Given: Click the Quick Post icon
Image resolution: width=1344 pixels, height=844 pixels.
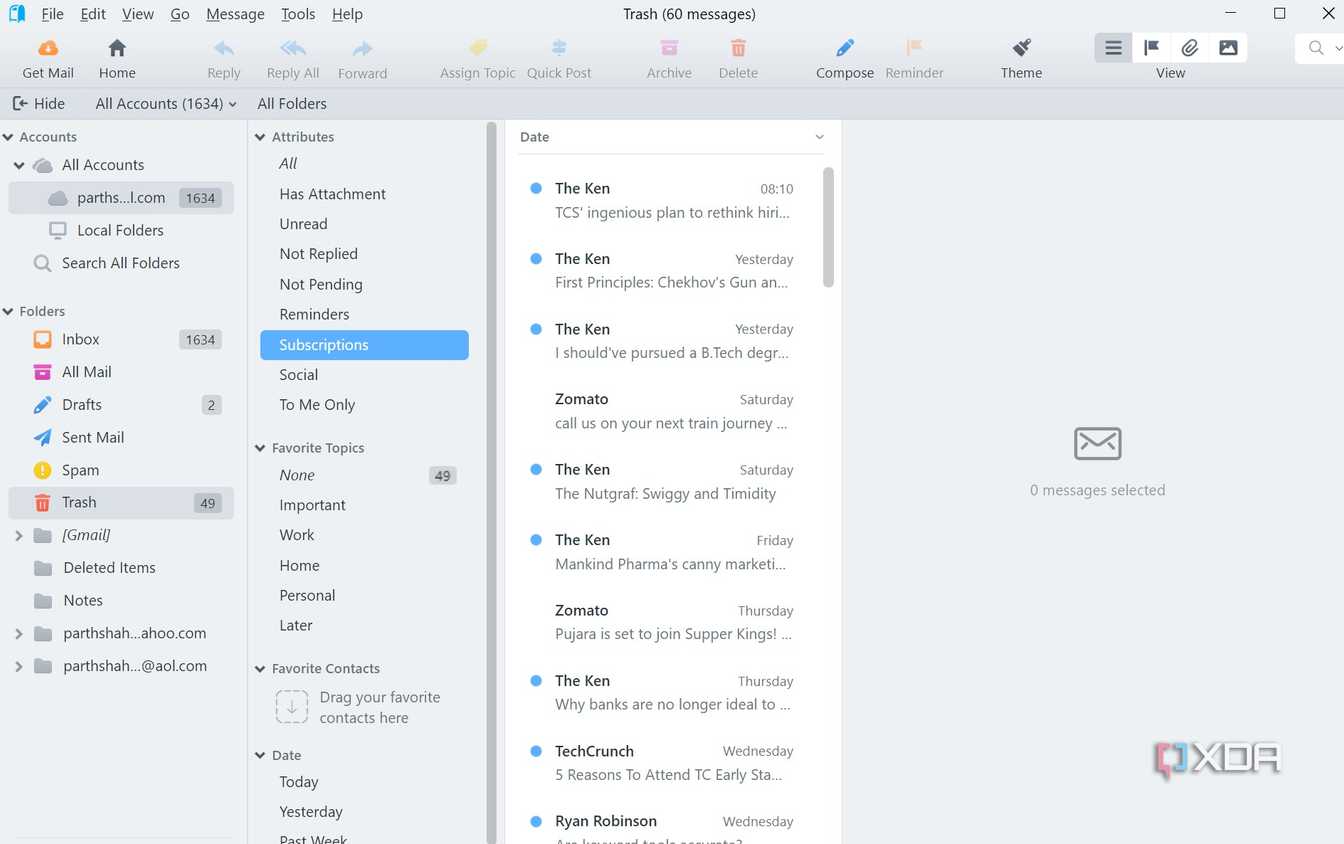Looking at the screenshot, I should (559, 48).
